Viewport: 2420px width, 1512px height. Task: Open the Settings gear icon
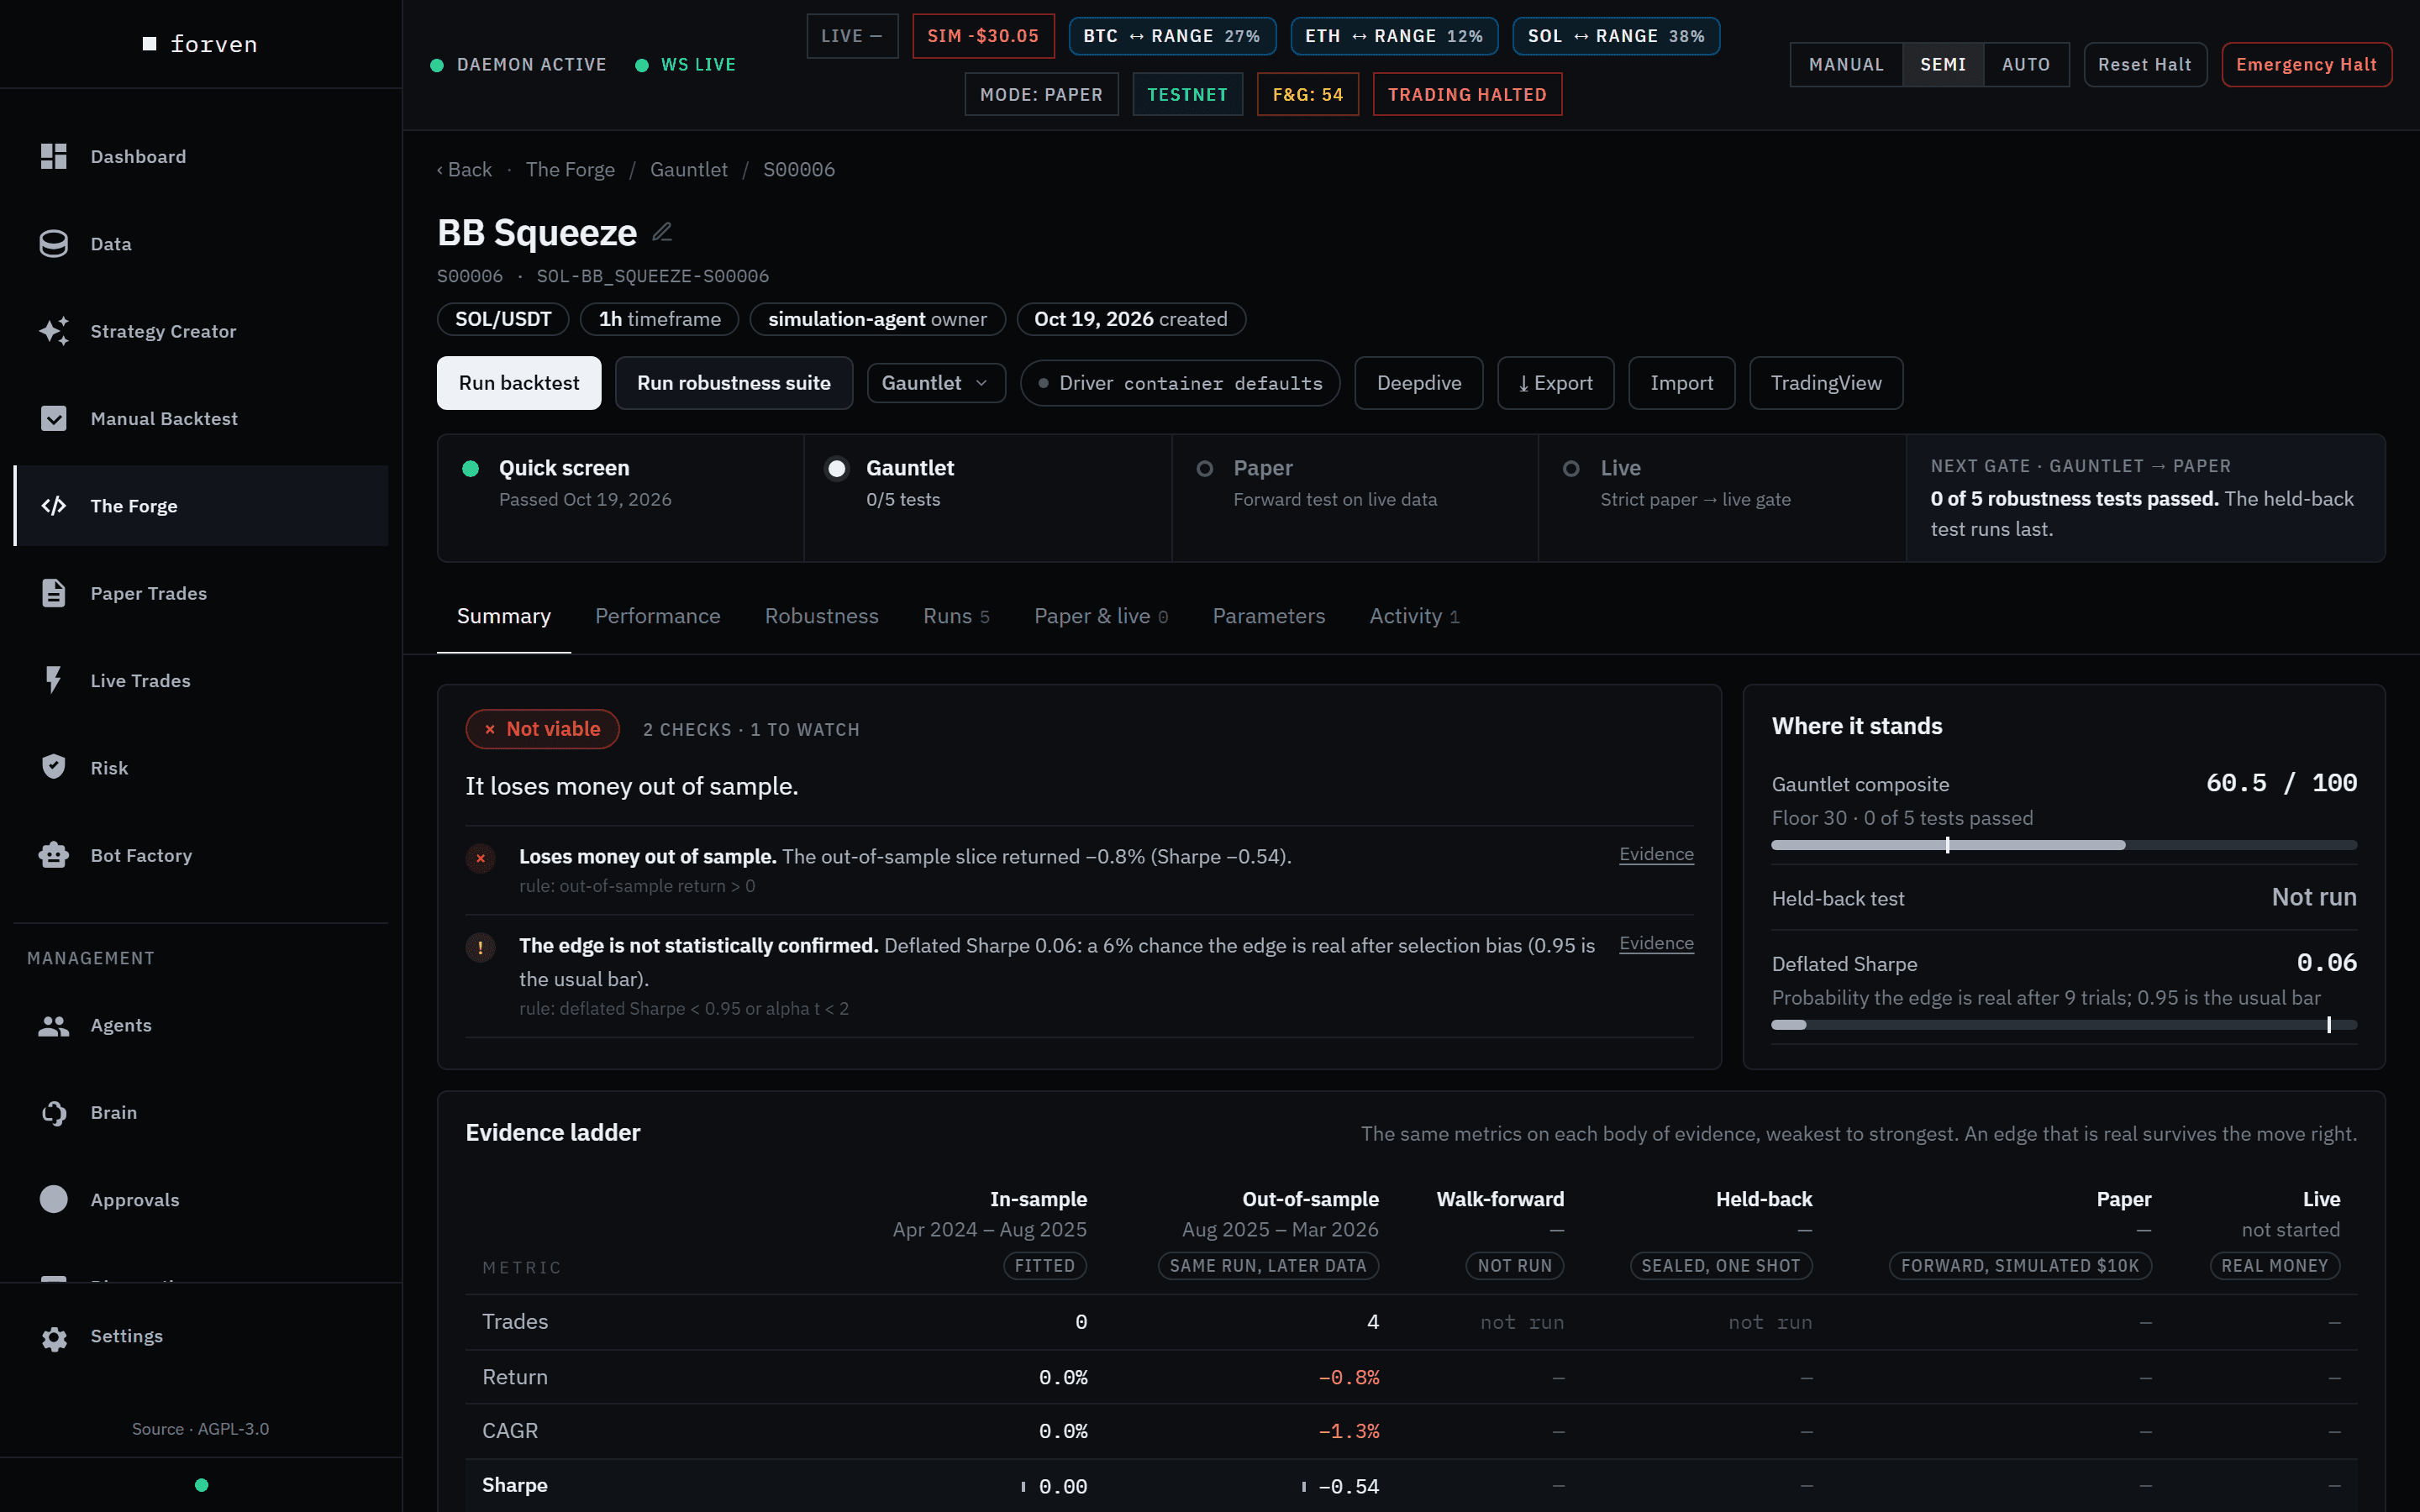coord(54,1338)
